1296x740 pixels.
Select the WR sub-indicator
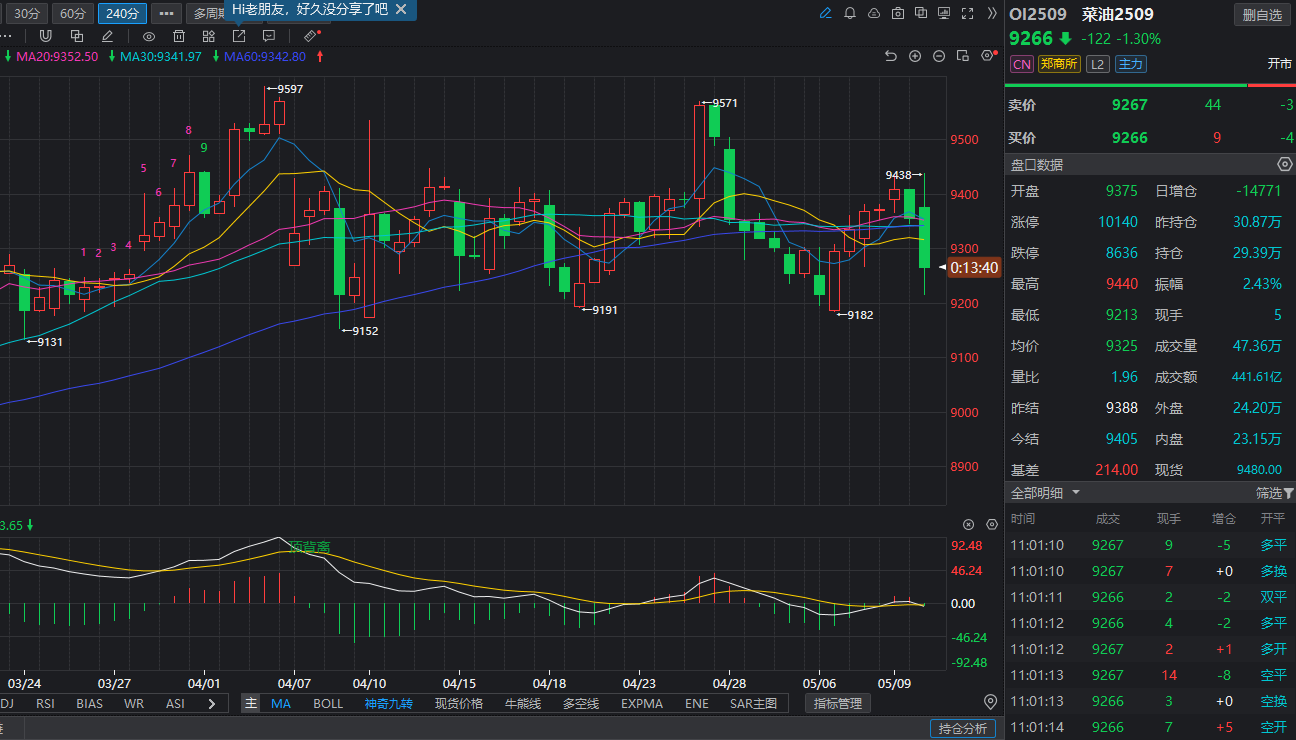click(134, 703)
